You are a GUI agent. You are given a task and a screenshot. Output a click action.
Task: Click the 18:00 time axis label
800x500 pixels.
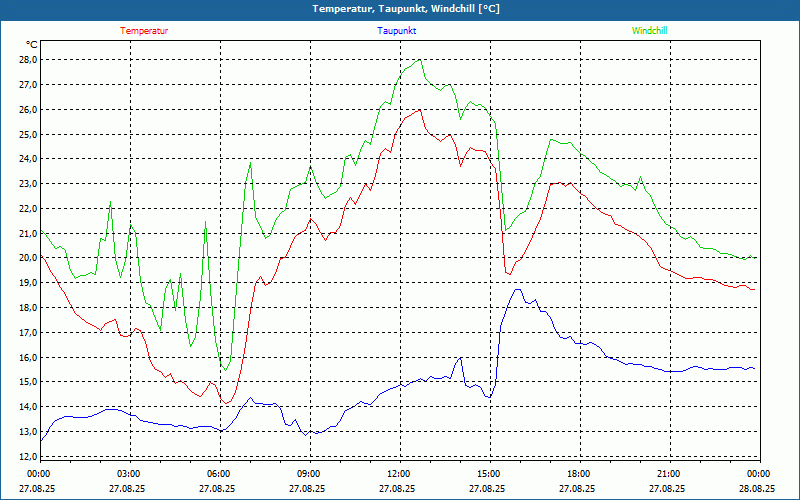tap(578, 474)
